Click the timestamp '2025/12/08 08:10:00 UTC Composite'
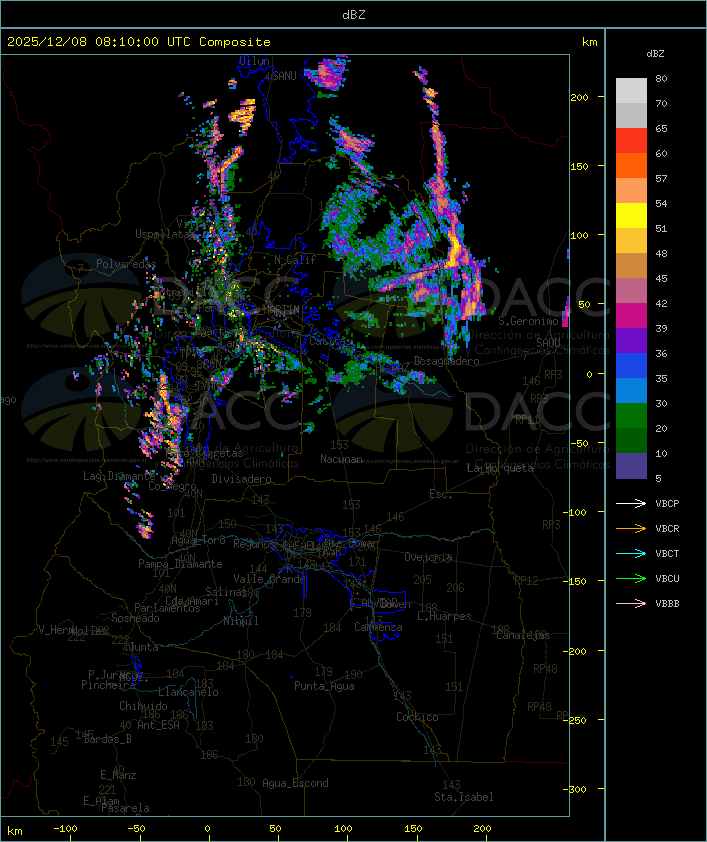The height and width of the screenshot is (842, 707). click(x=139, y=42)
